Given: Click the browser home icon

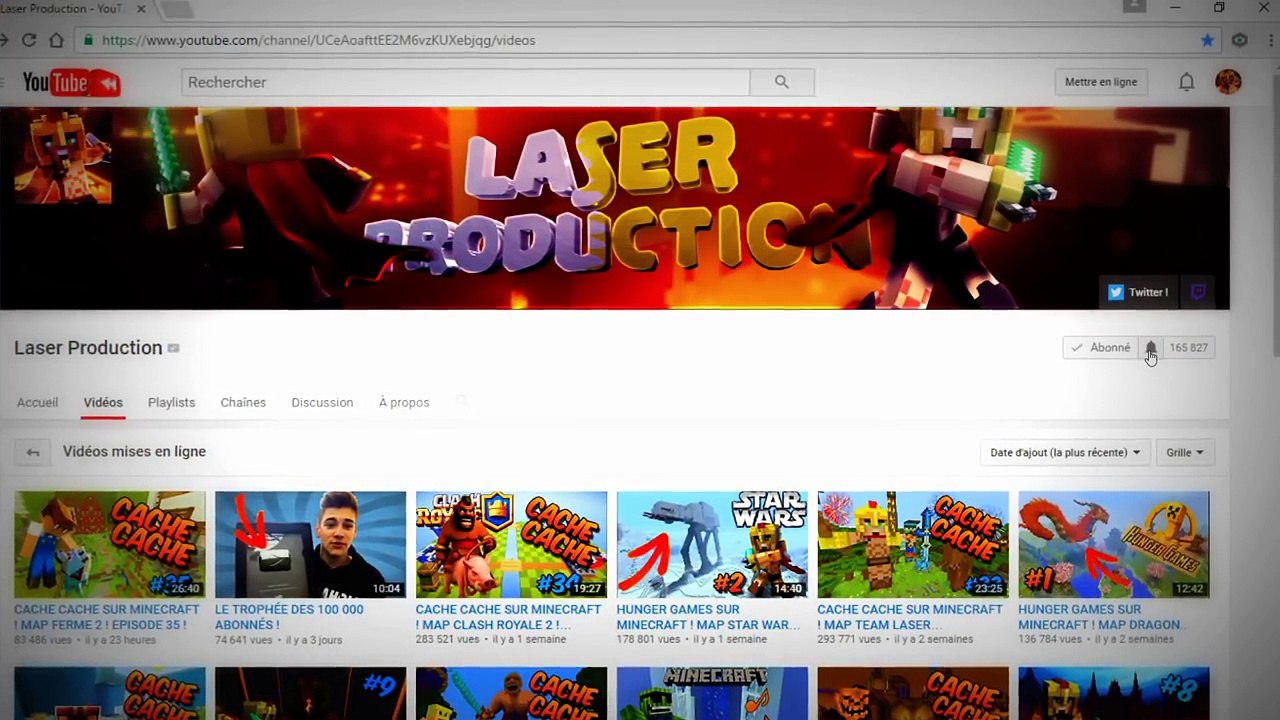Looking at the screenshot, I should (57, 40).
